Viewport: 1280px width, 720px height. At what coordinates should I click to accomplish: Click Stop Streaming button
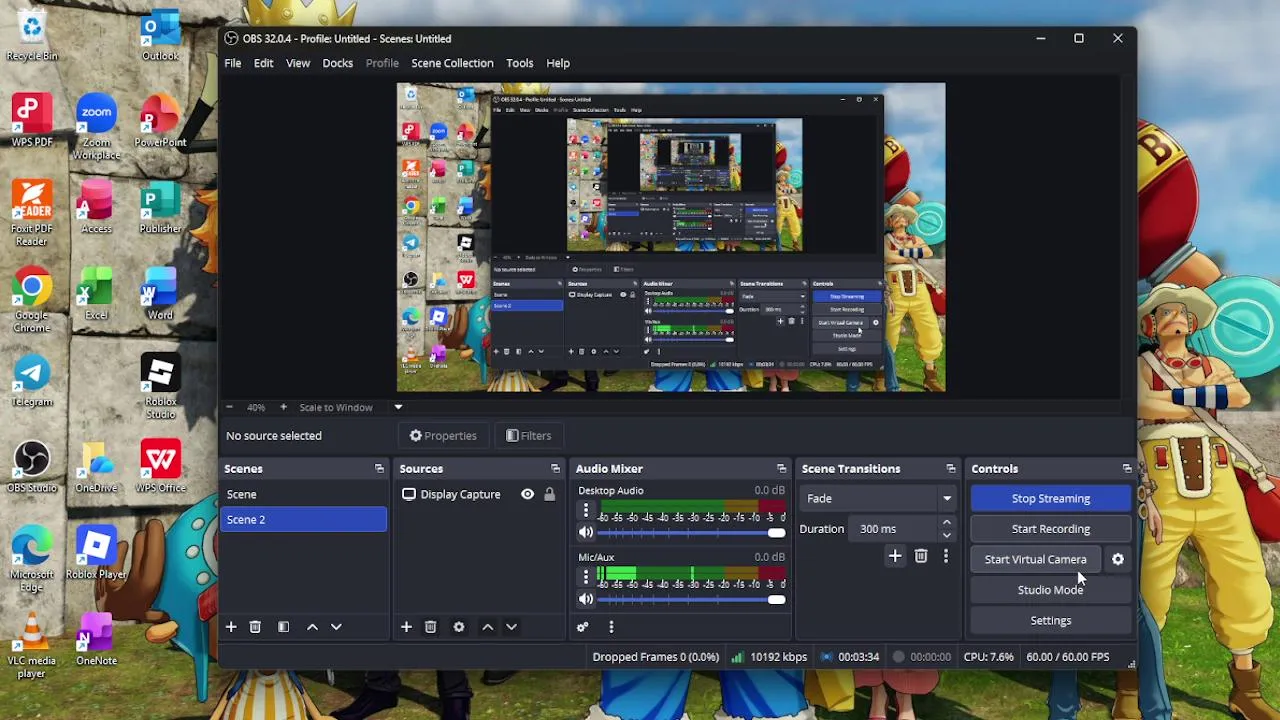tap(1050, 498)
